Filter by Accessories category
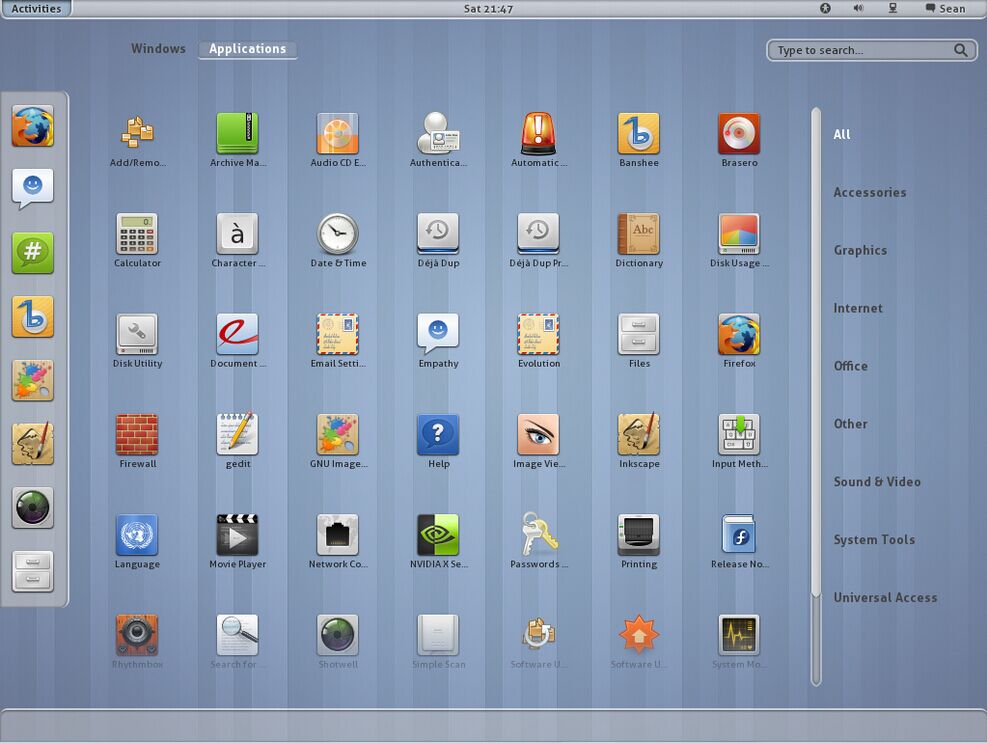This screenshot has width=987, height=743. point(870,193)
